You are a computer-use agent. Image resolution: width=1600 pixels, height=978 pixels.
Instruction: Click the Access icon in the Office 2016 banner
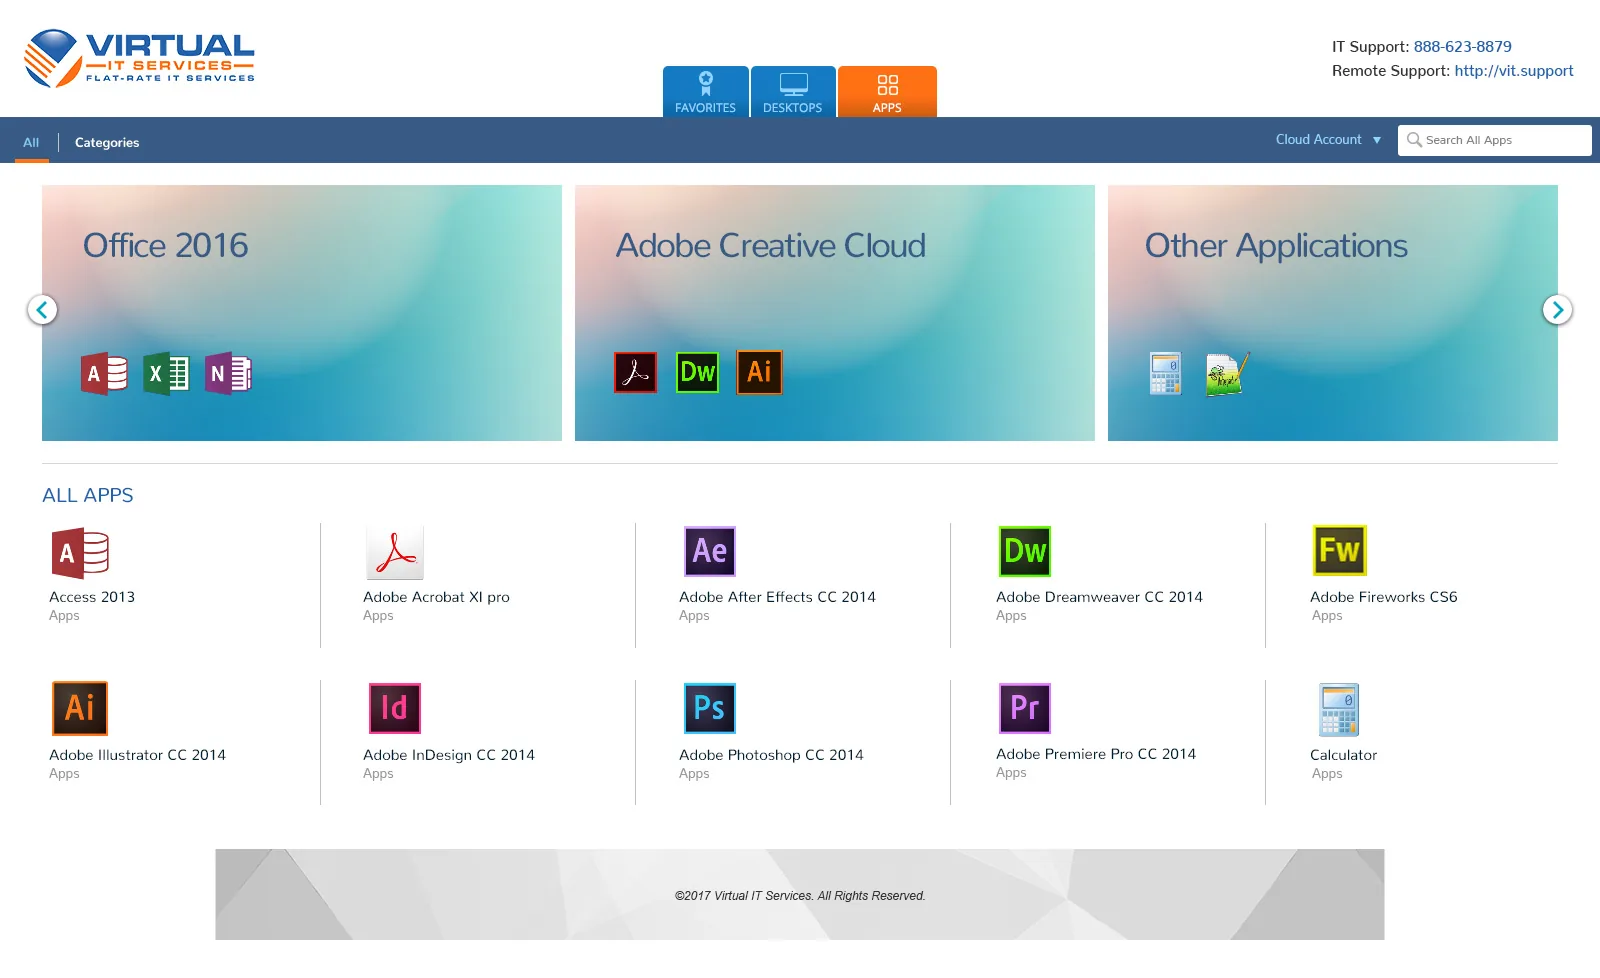(x=104, y=374)
